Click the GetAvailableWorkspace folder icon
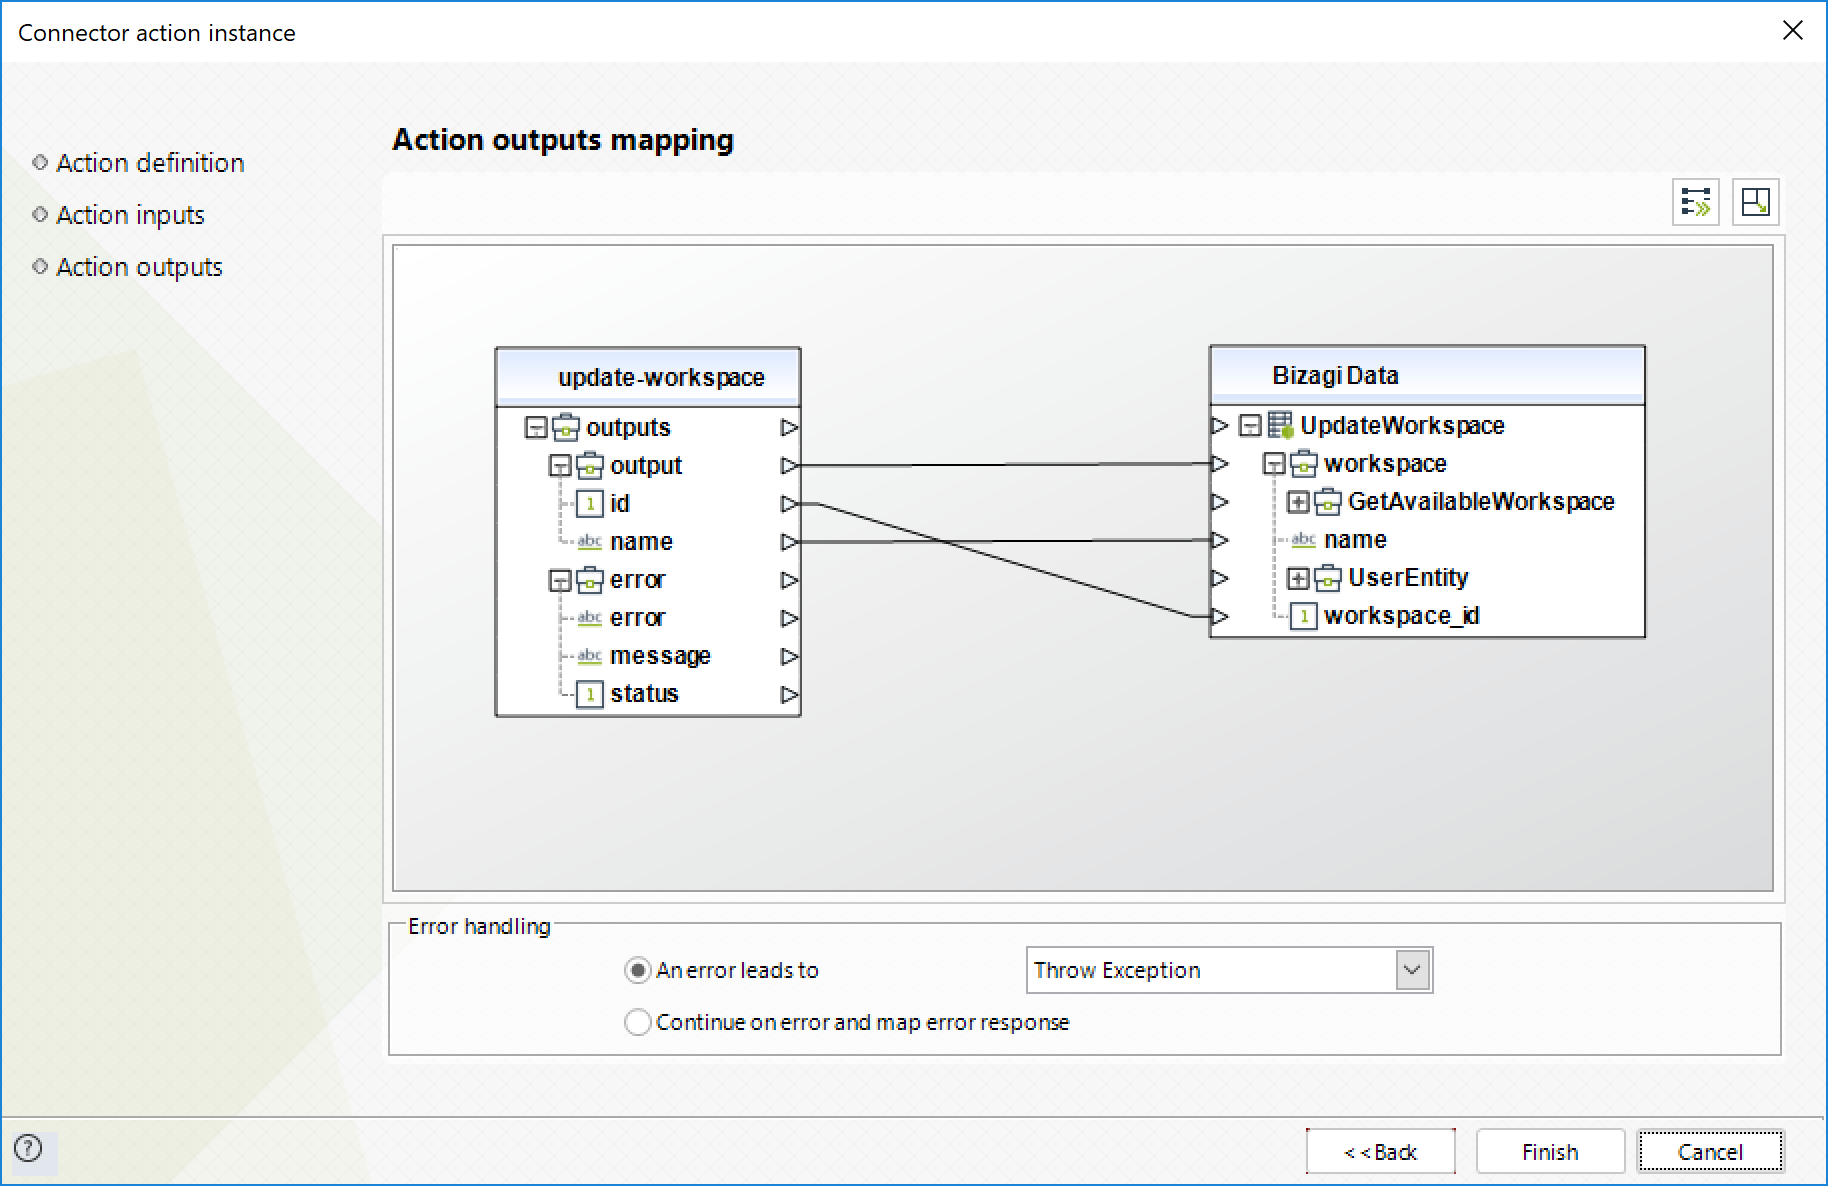1828x1186 pixels. tap(1328, 501)
